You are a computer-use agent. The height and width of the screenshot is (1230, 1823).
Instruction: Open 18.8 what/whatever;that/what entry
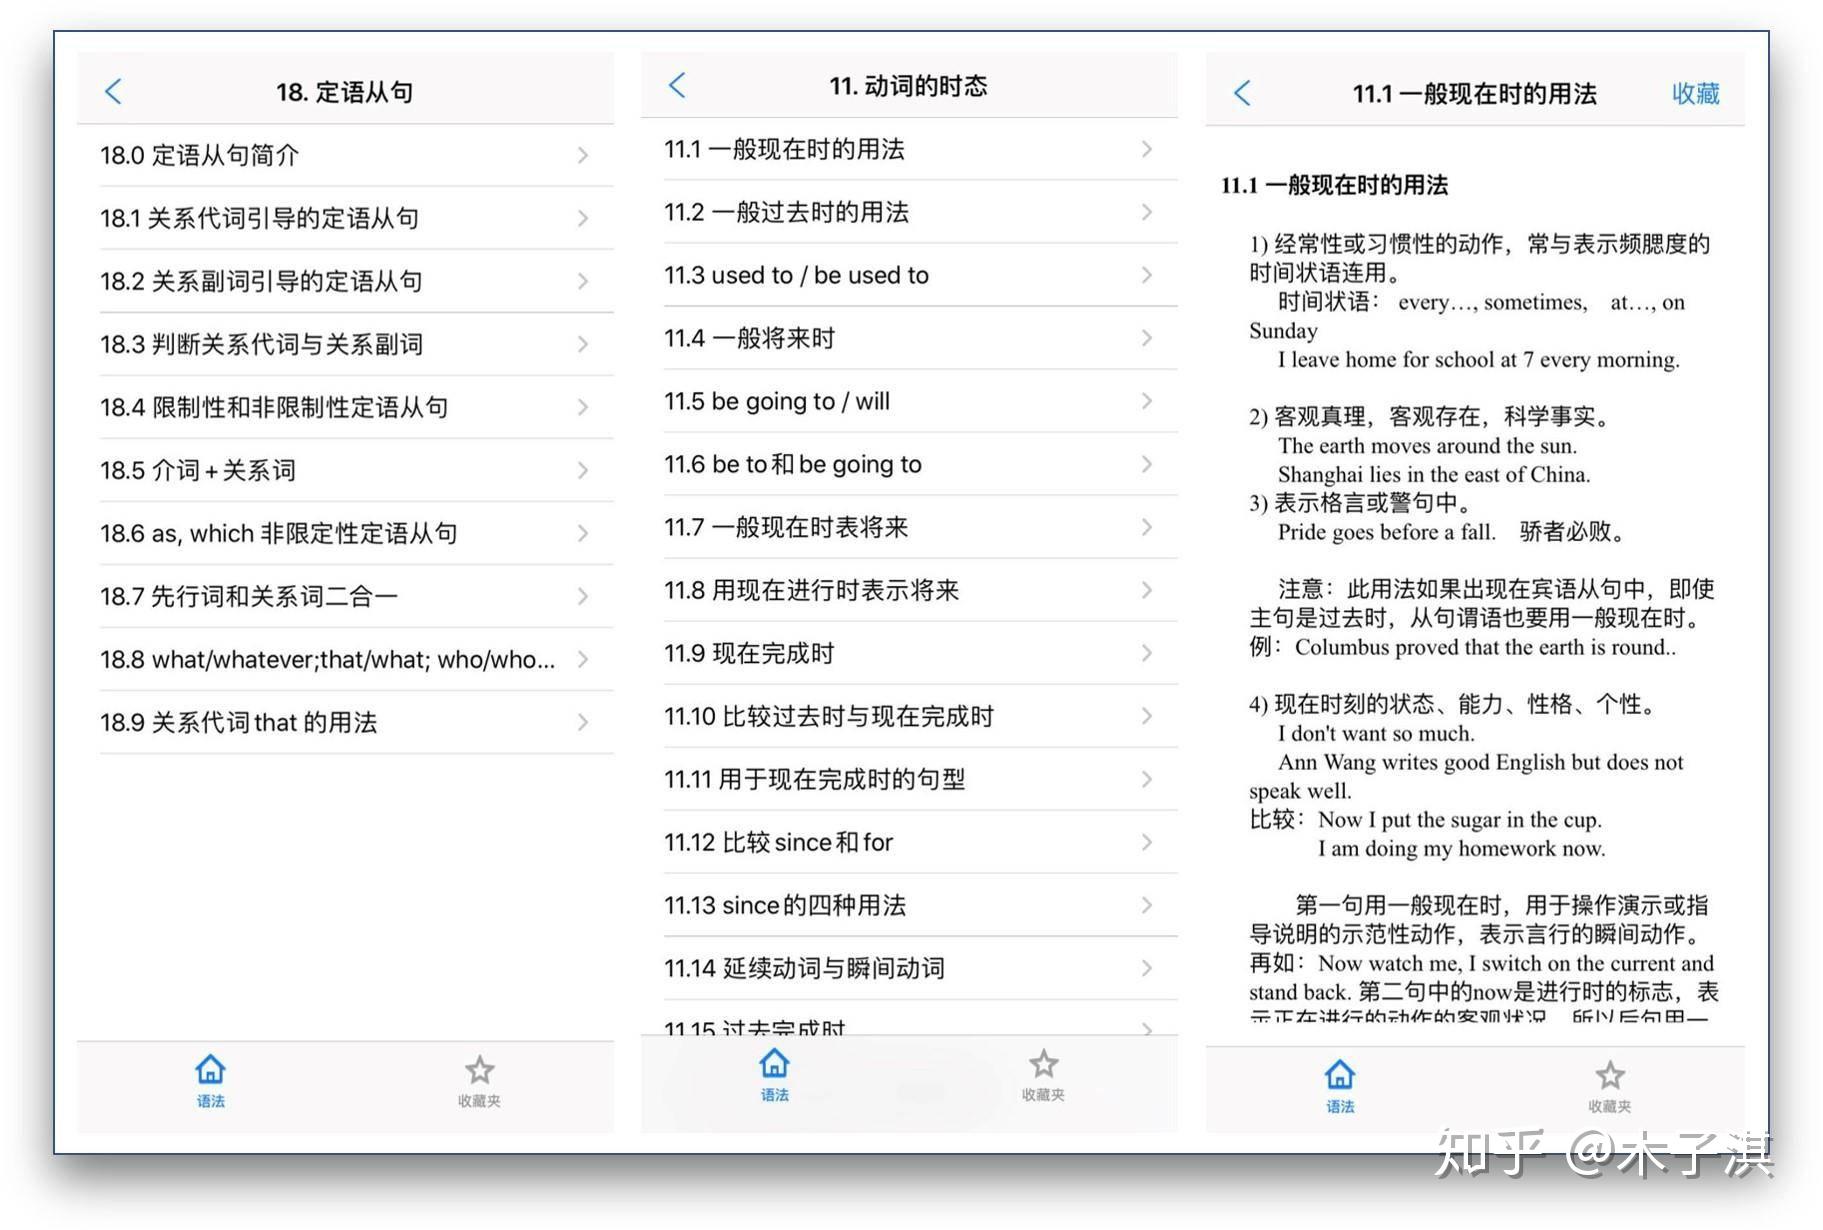[x=346, y=659]
